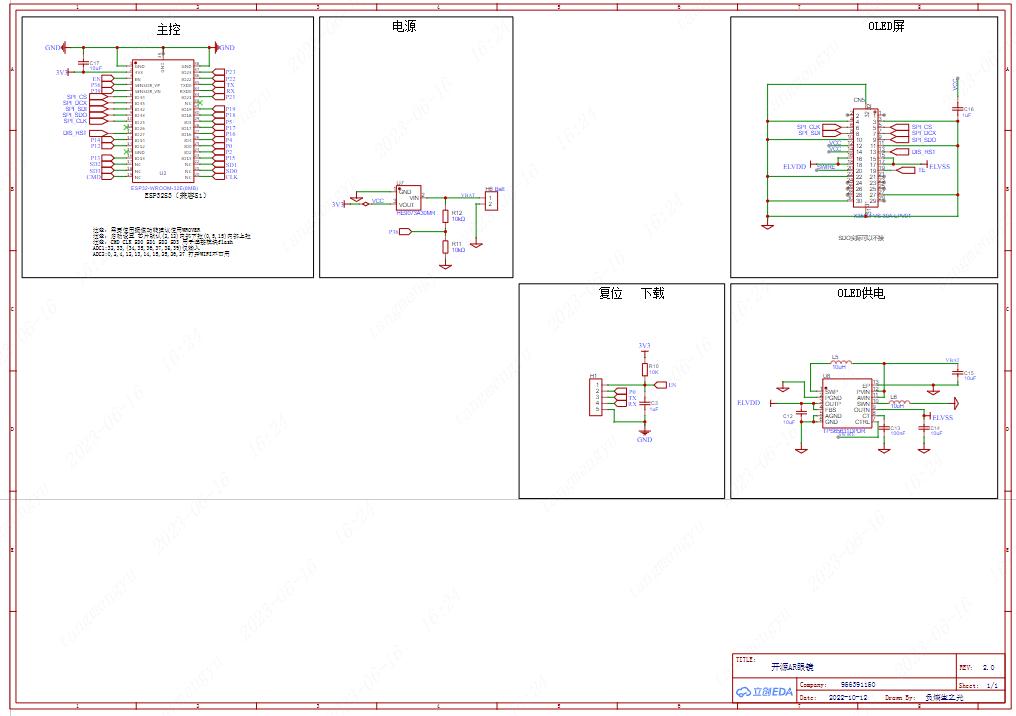Select resistor R10 below the 3V3 label
This screenshot has width=1016, height=716.
[x=645, y=369]
